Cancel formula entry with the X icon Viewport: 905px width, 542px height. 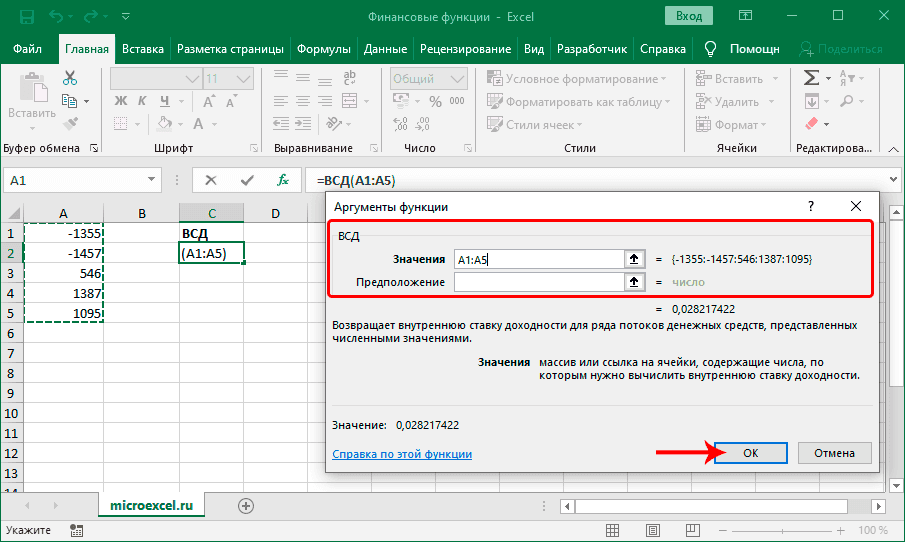(x=211, y=180)
